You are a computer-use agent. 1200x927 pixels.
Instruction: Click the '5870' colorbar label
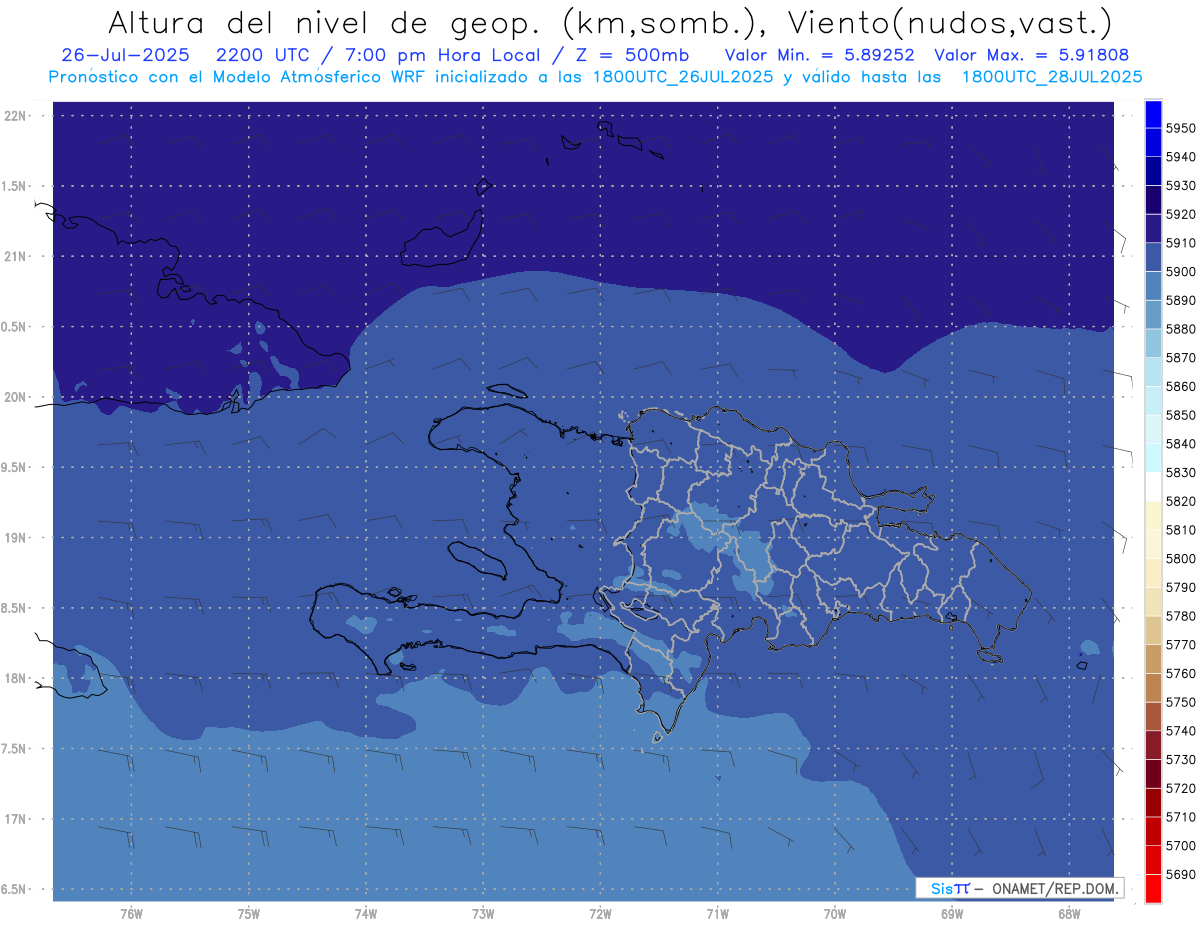pos(1181,358)
